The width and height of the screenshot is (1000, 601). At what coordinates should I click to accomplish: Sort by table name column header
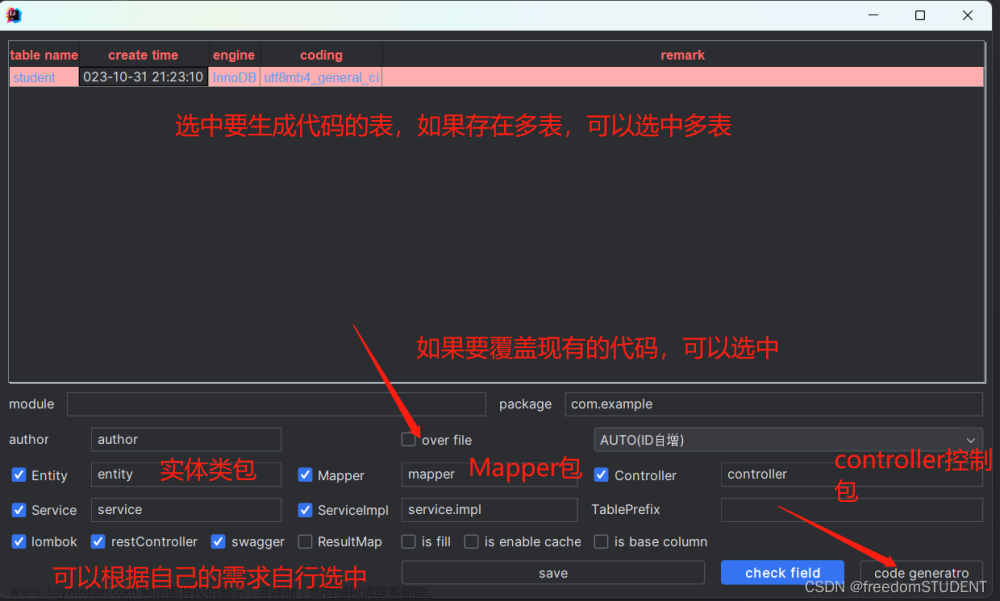(x=44, y=55)
